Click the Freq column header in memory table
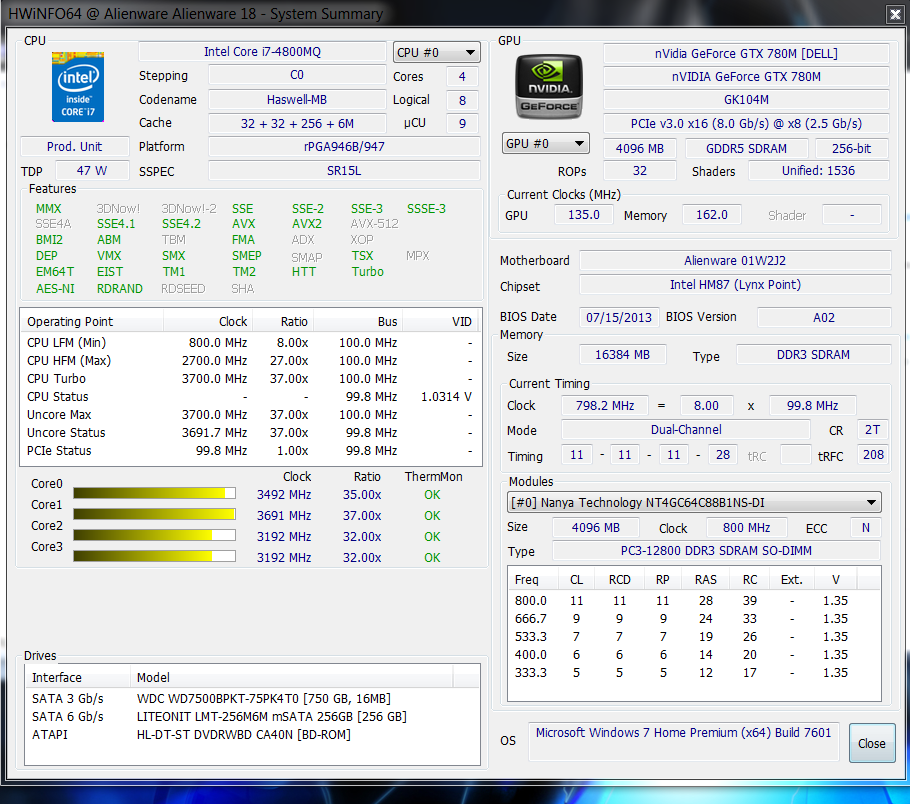 click(533, 579)
